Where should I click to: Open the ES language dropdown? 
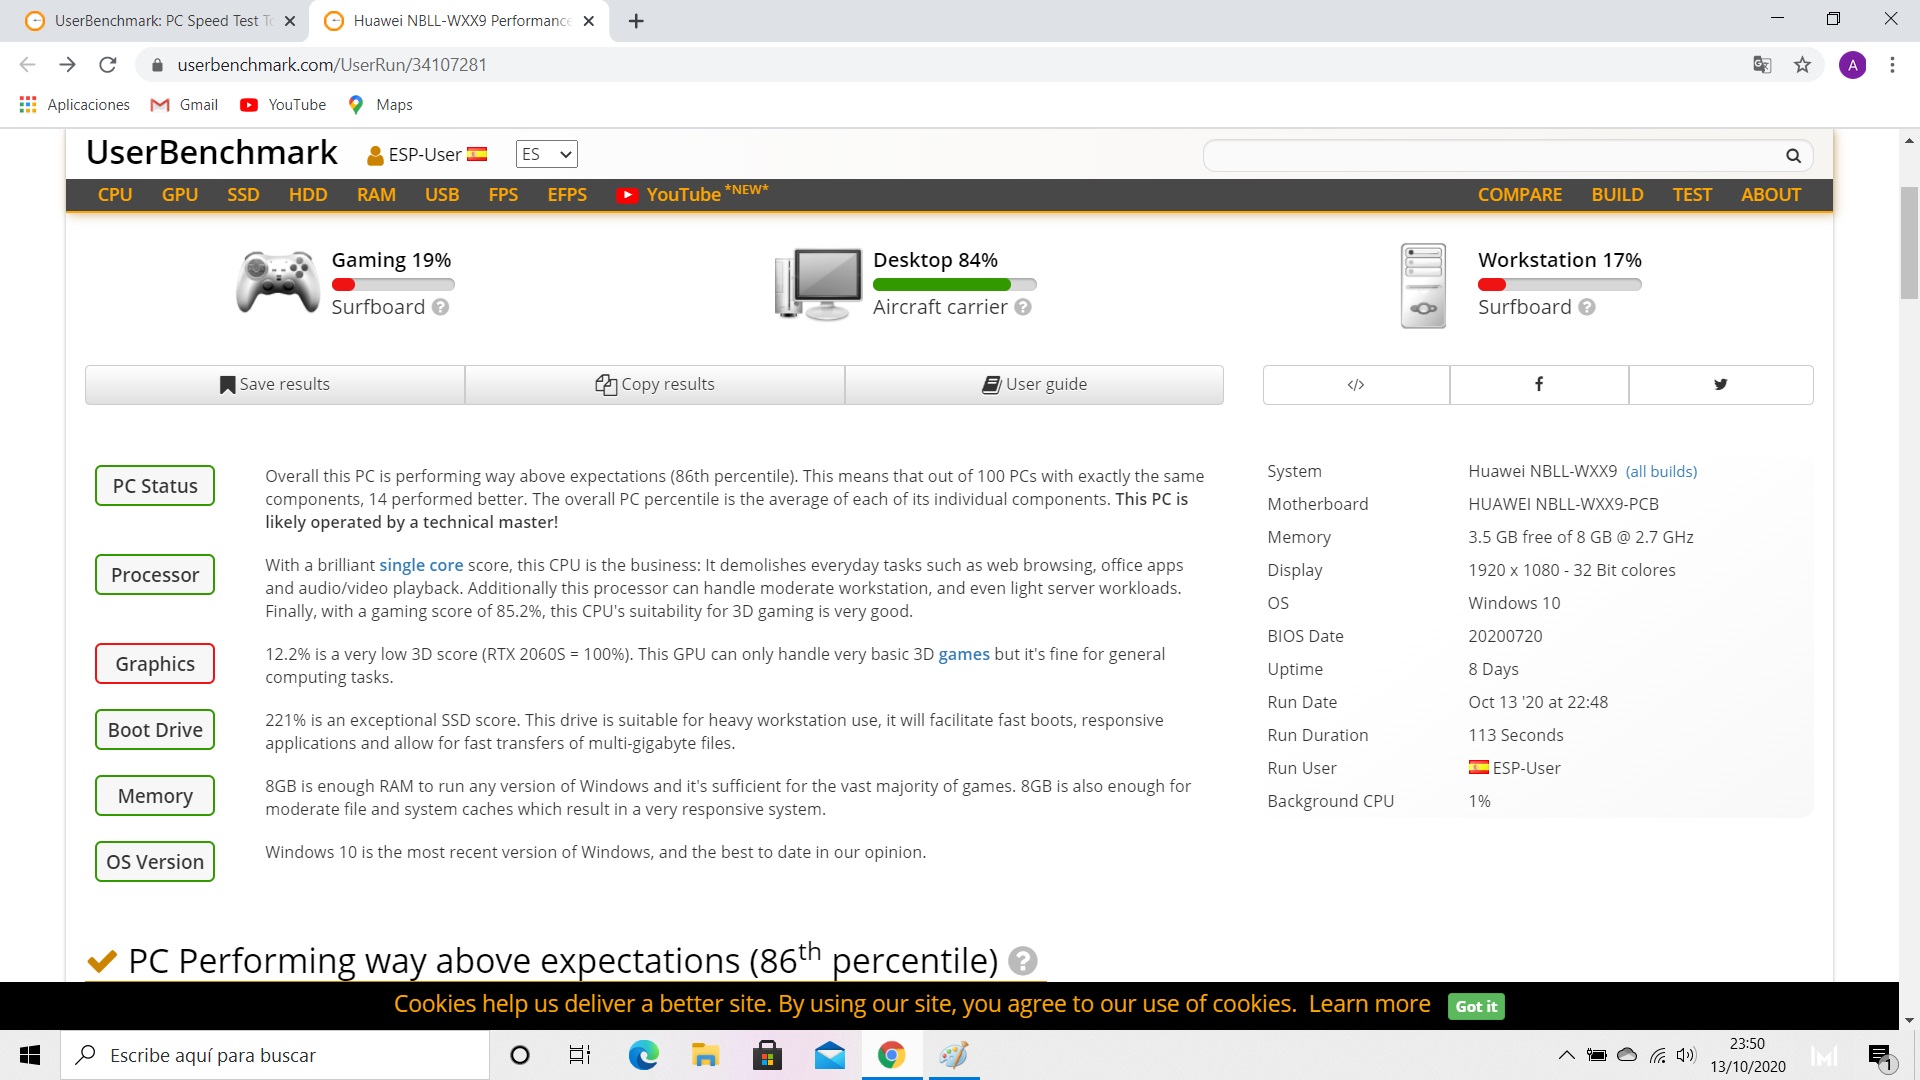point(546,154)
